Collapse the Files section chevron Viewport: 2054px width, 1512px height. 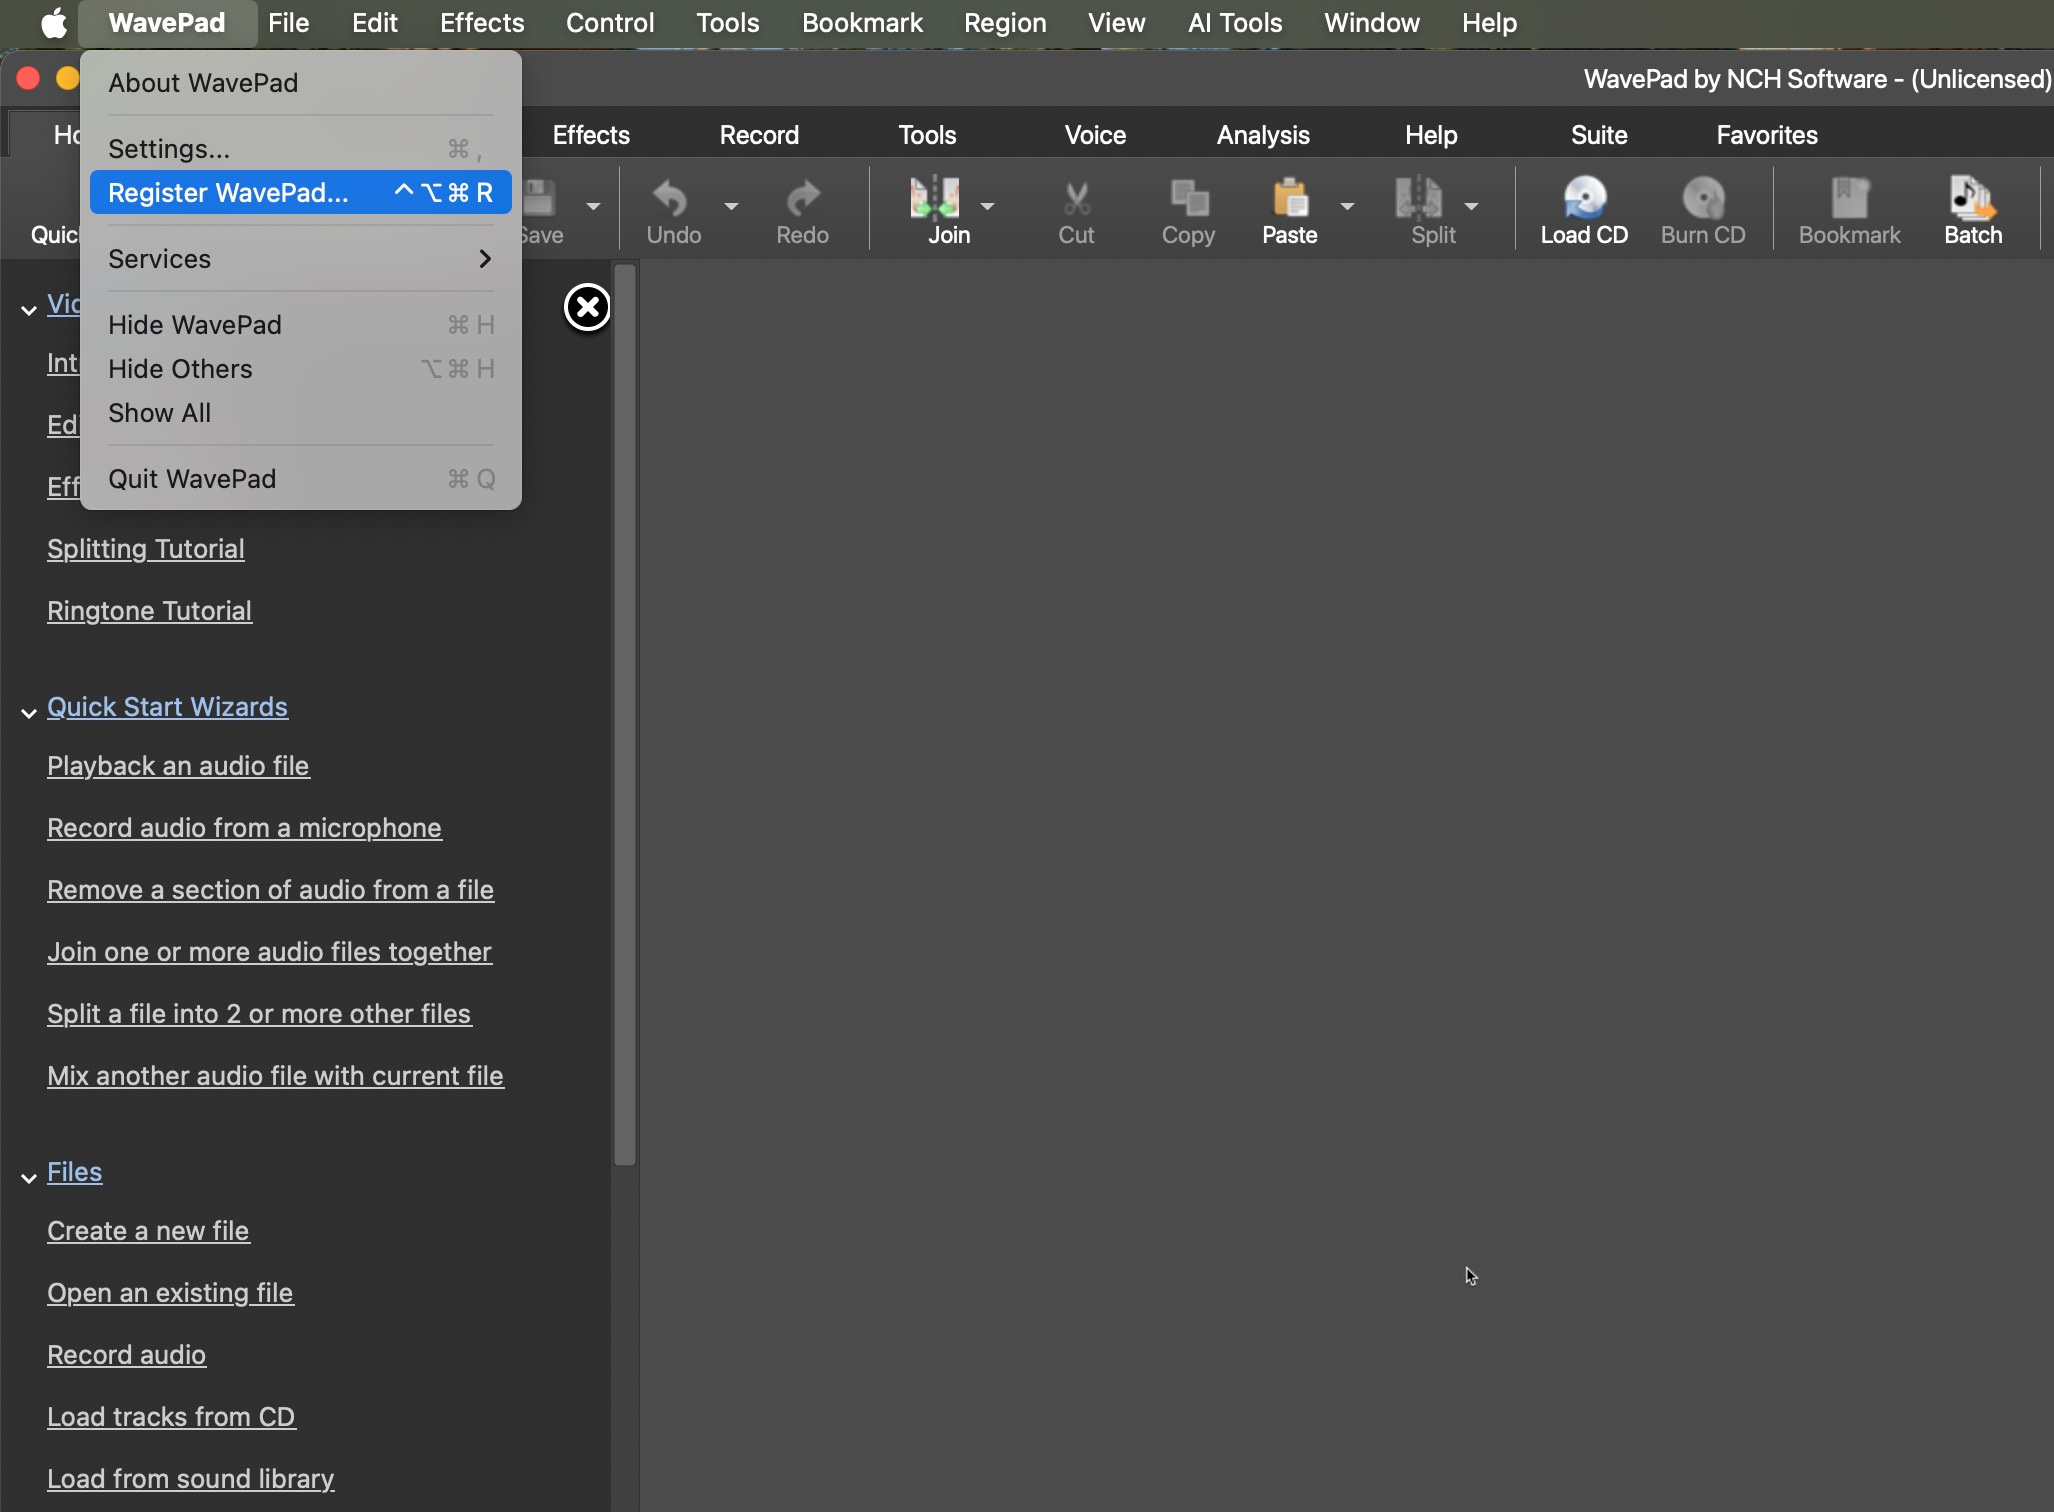(29, 1178)
